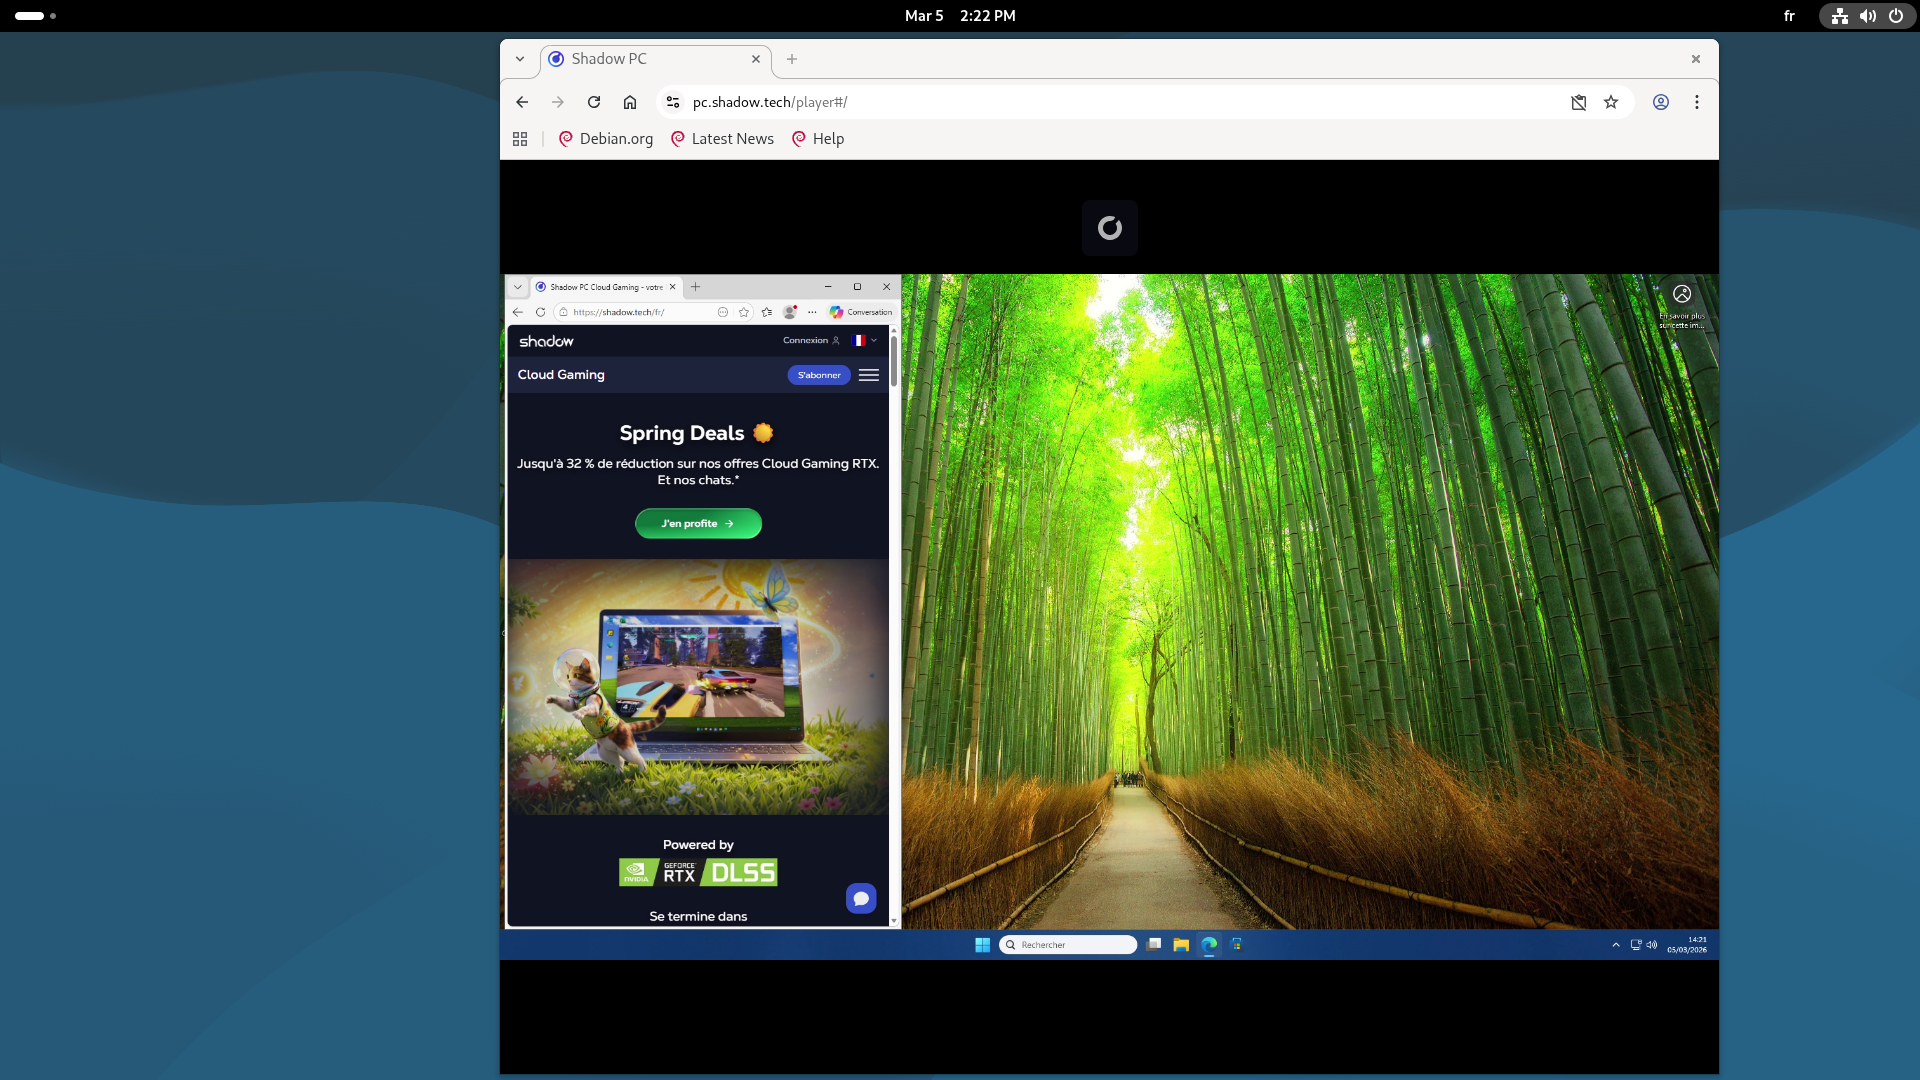Viewport: 1920px width, 1080px height.
Task: Open the Shadow site hamburger menu
Action: [869, 375]
